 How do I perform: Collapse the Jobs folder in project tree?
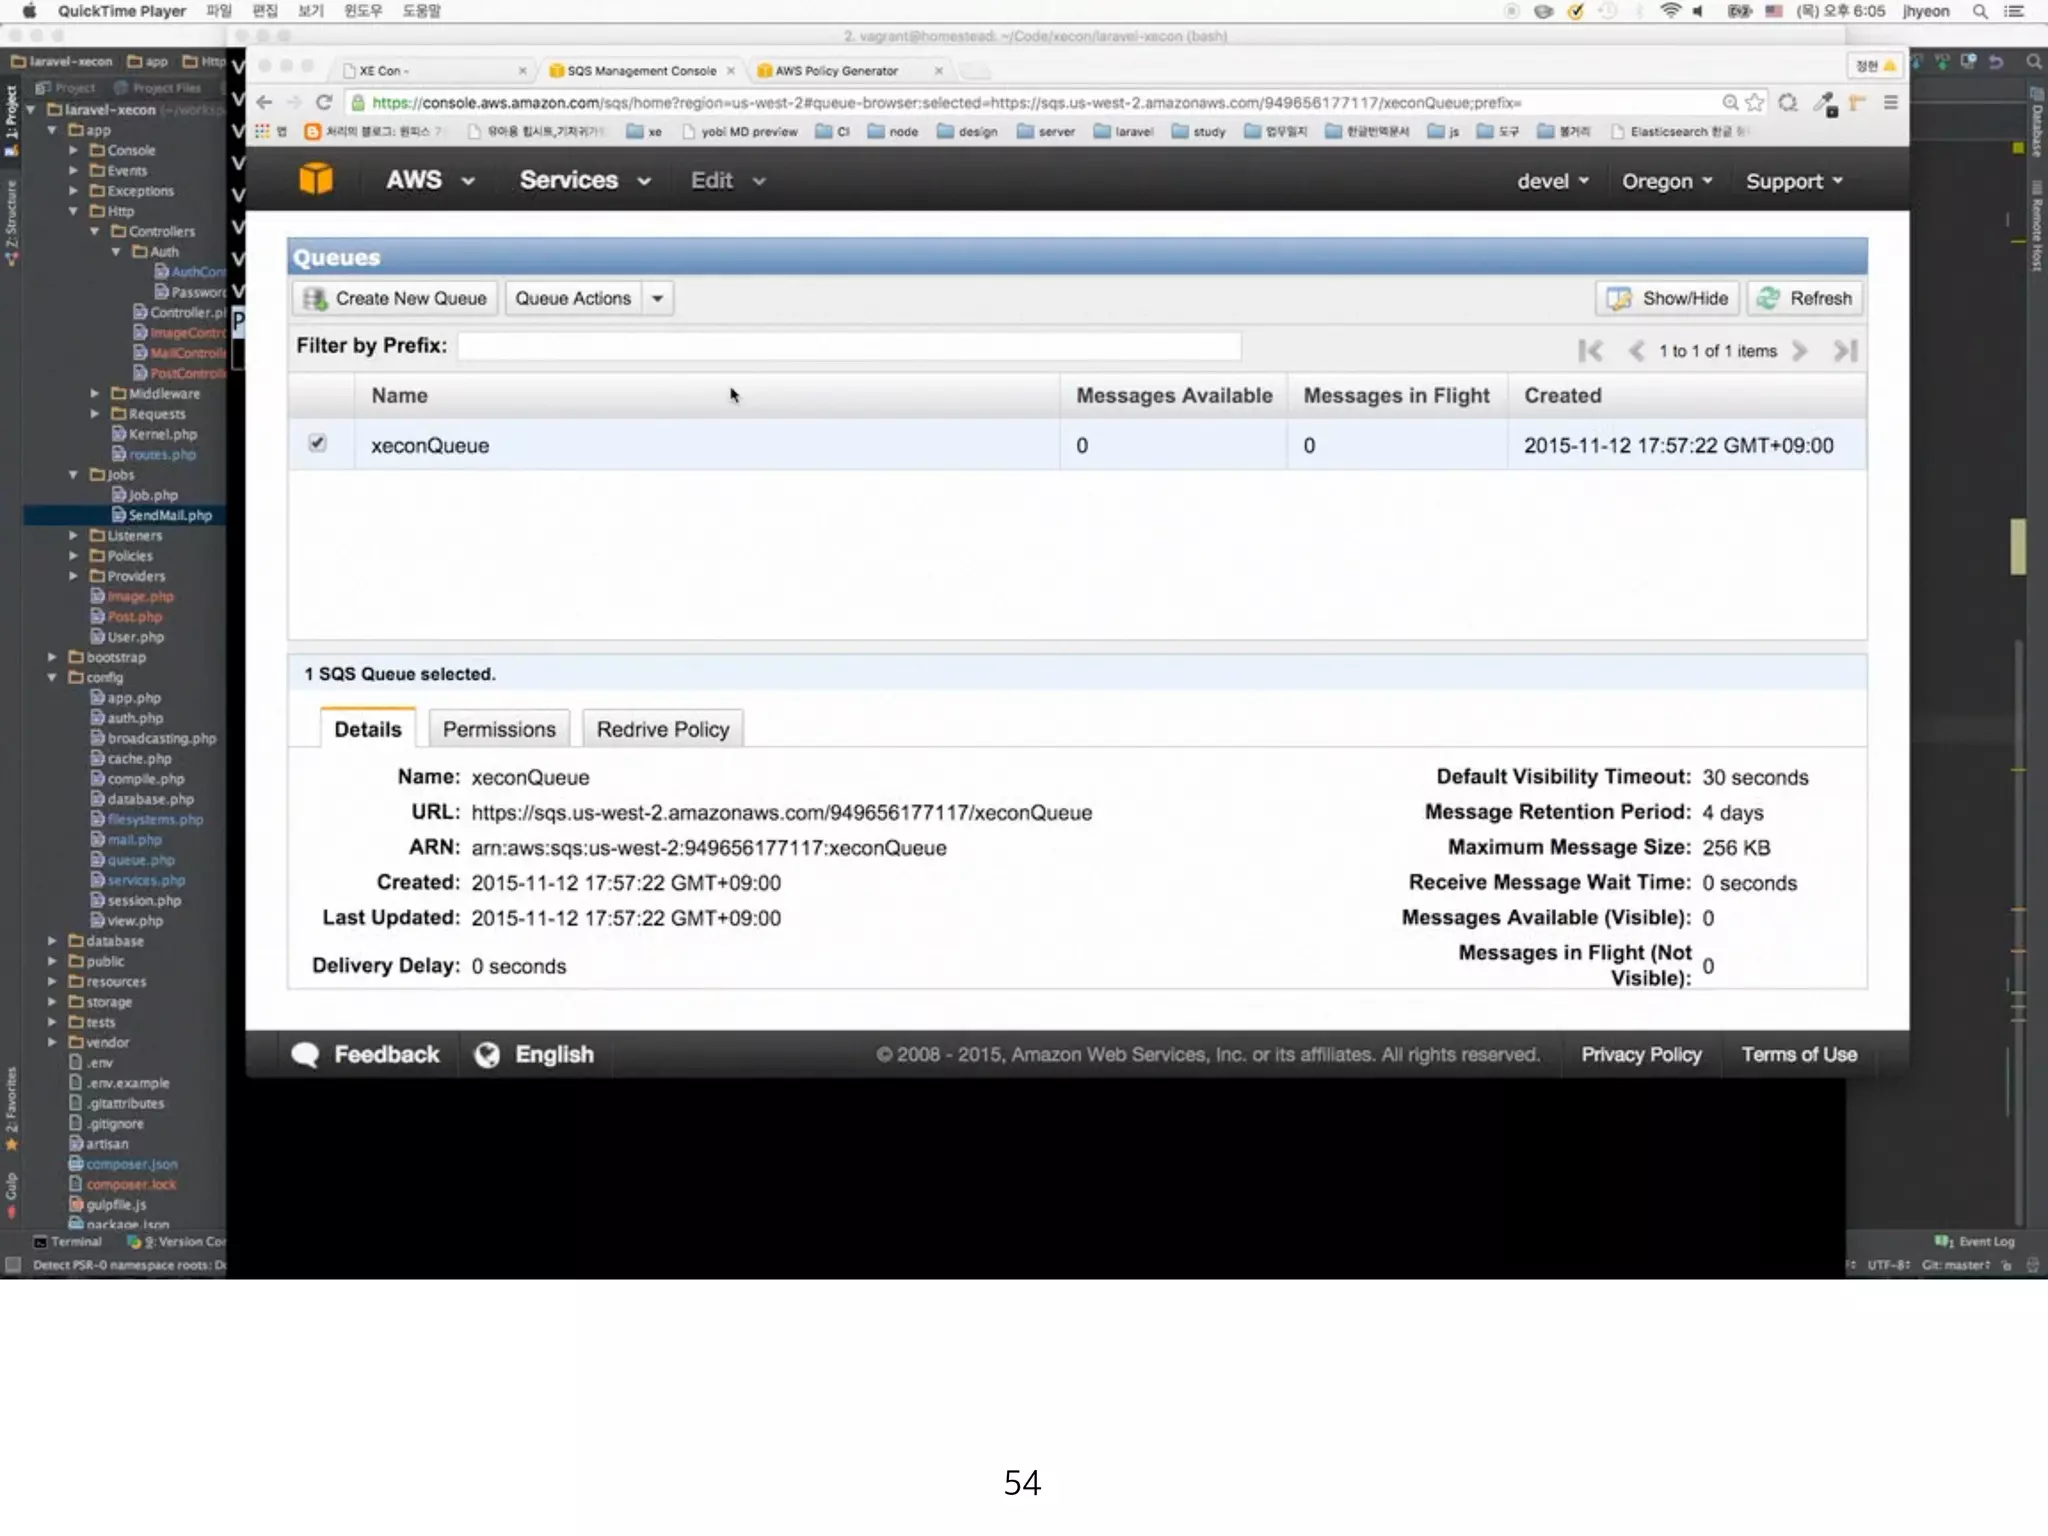click(73, 475)
